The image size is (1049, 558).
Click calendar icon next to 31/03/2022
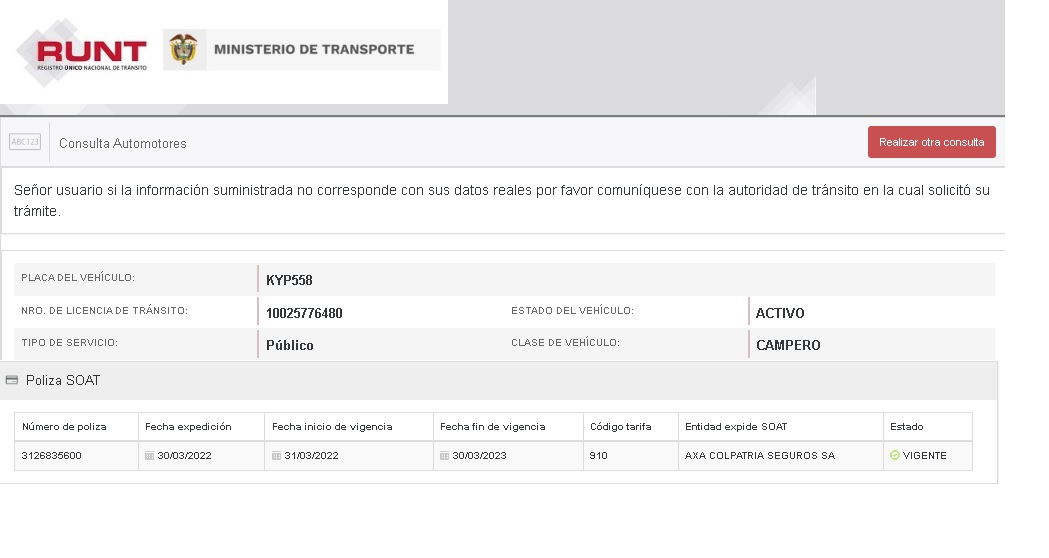tap(277, 456)
